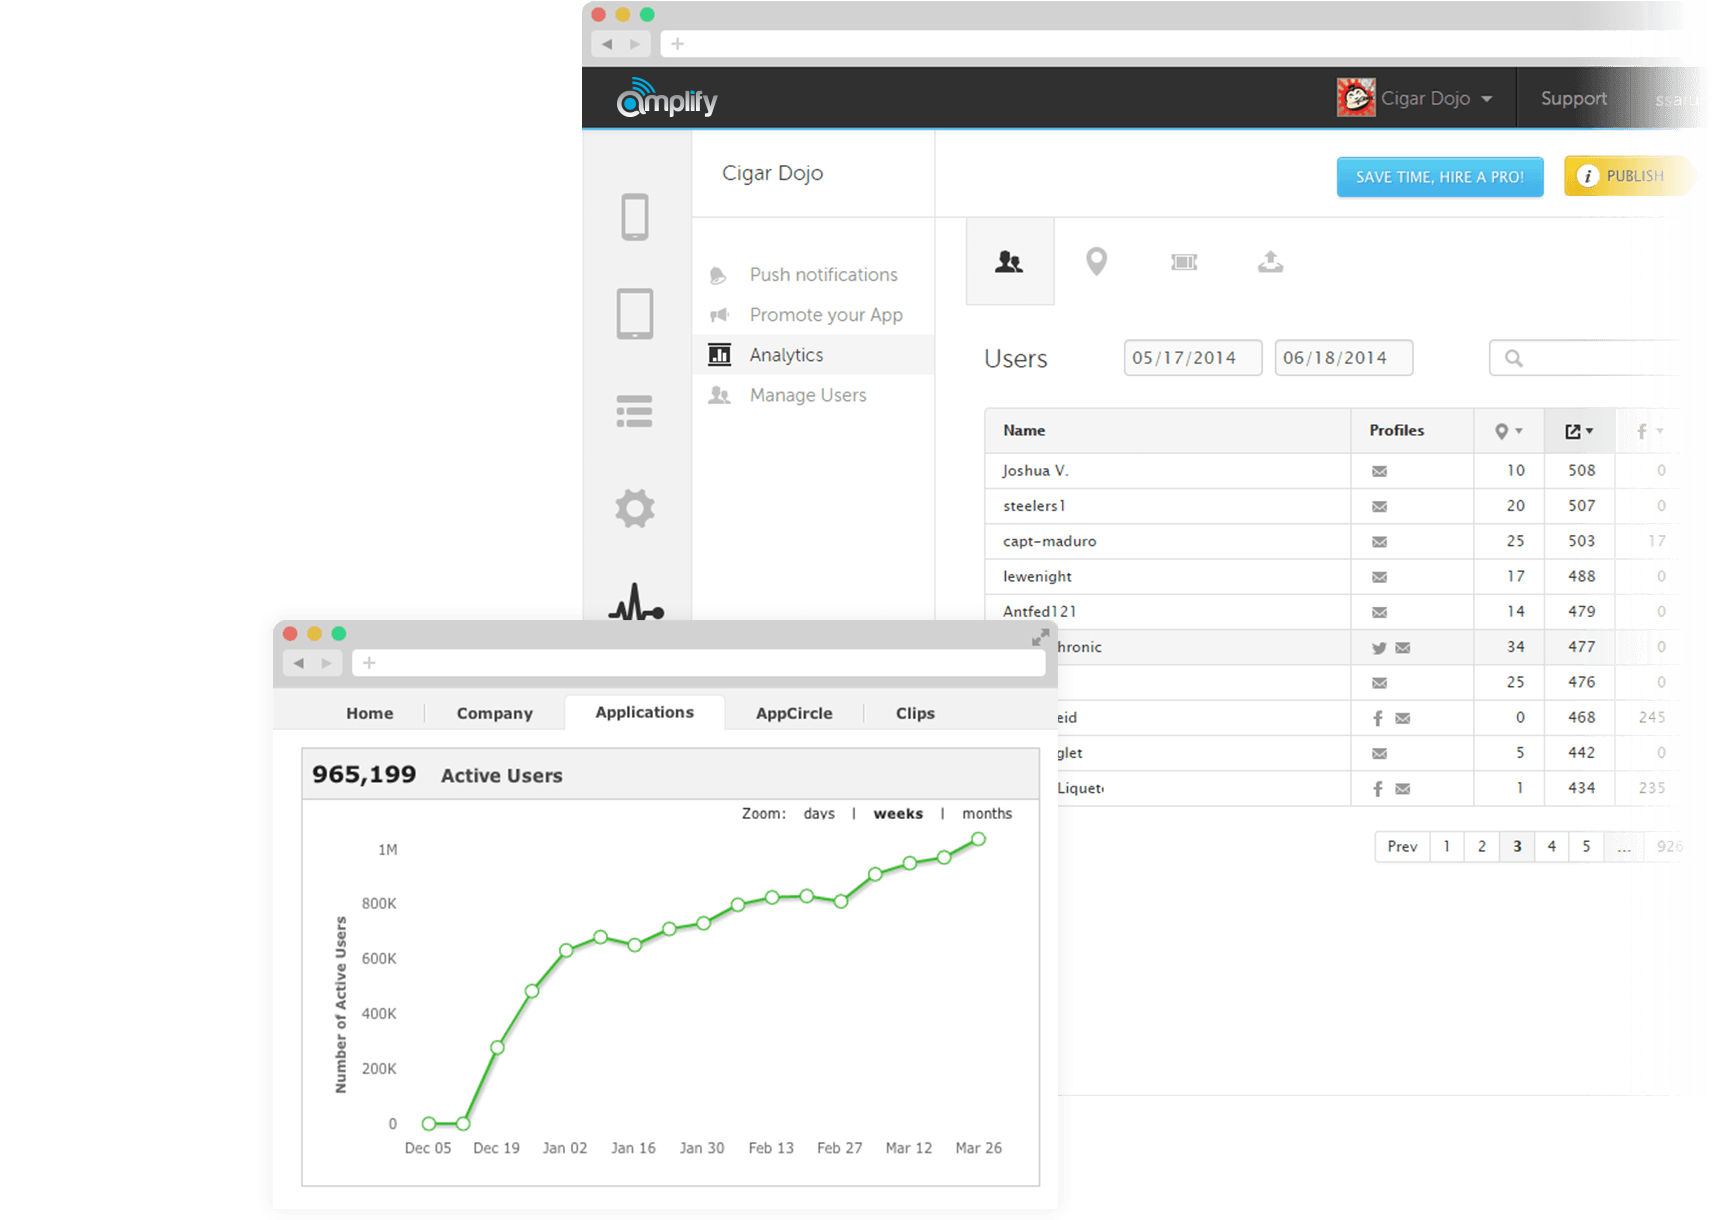This screenshot has width=1720, height=1220.
Task: Select the user capt-maduro
Action: coord(1049,541)
